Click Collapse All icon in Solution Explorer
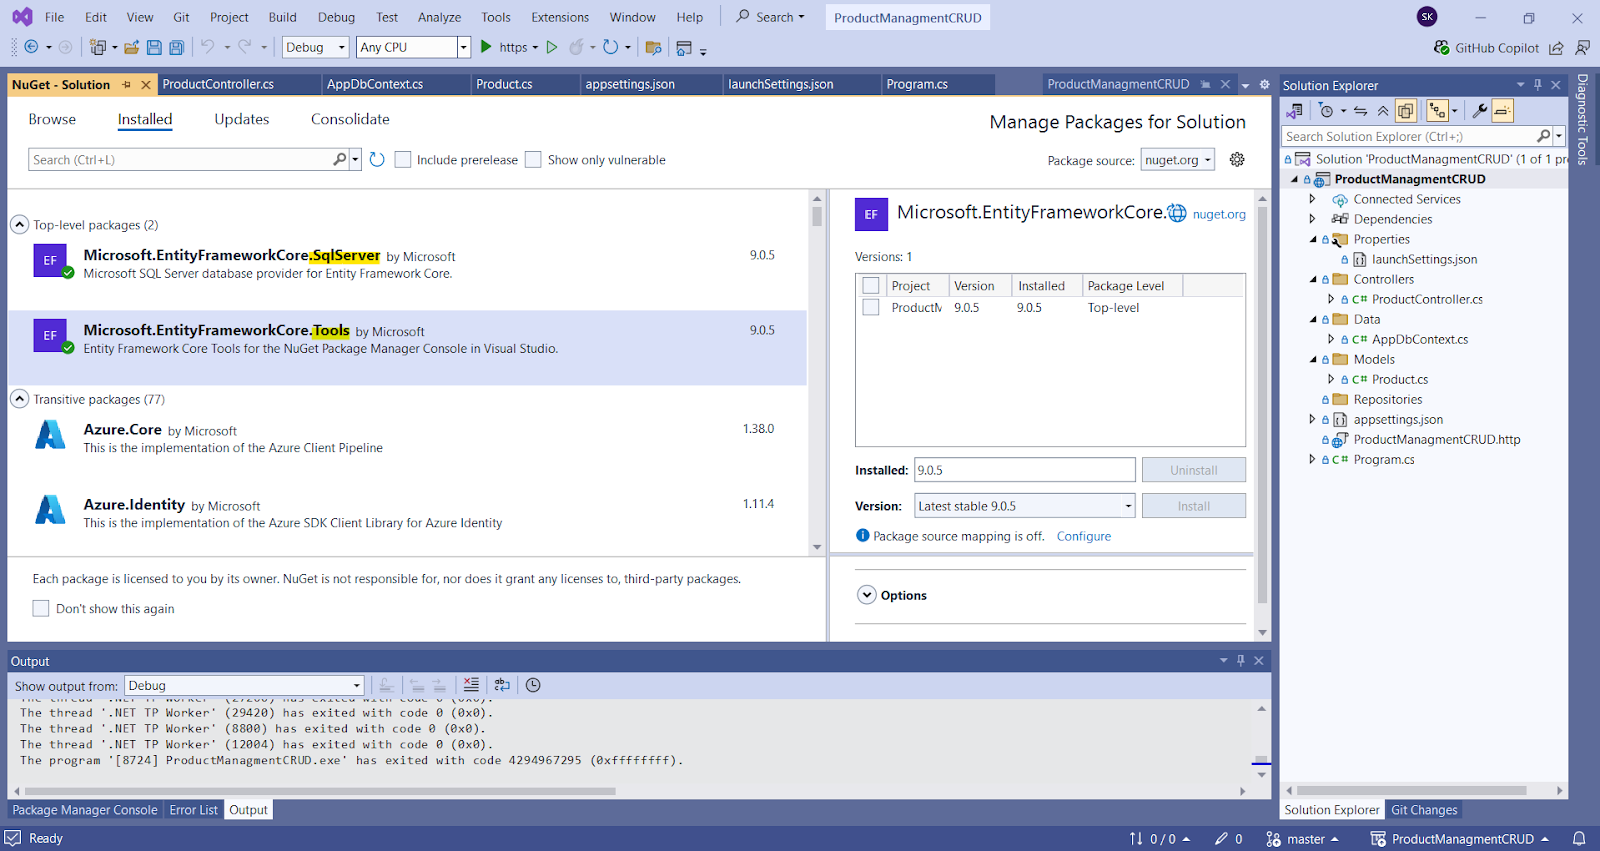 (x=1383, y=111)
